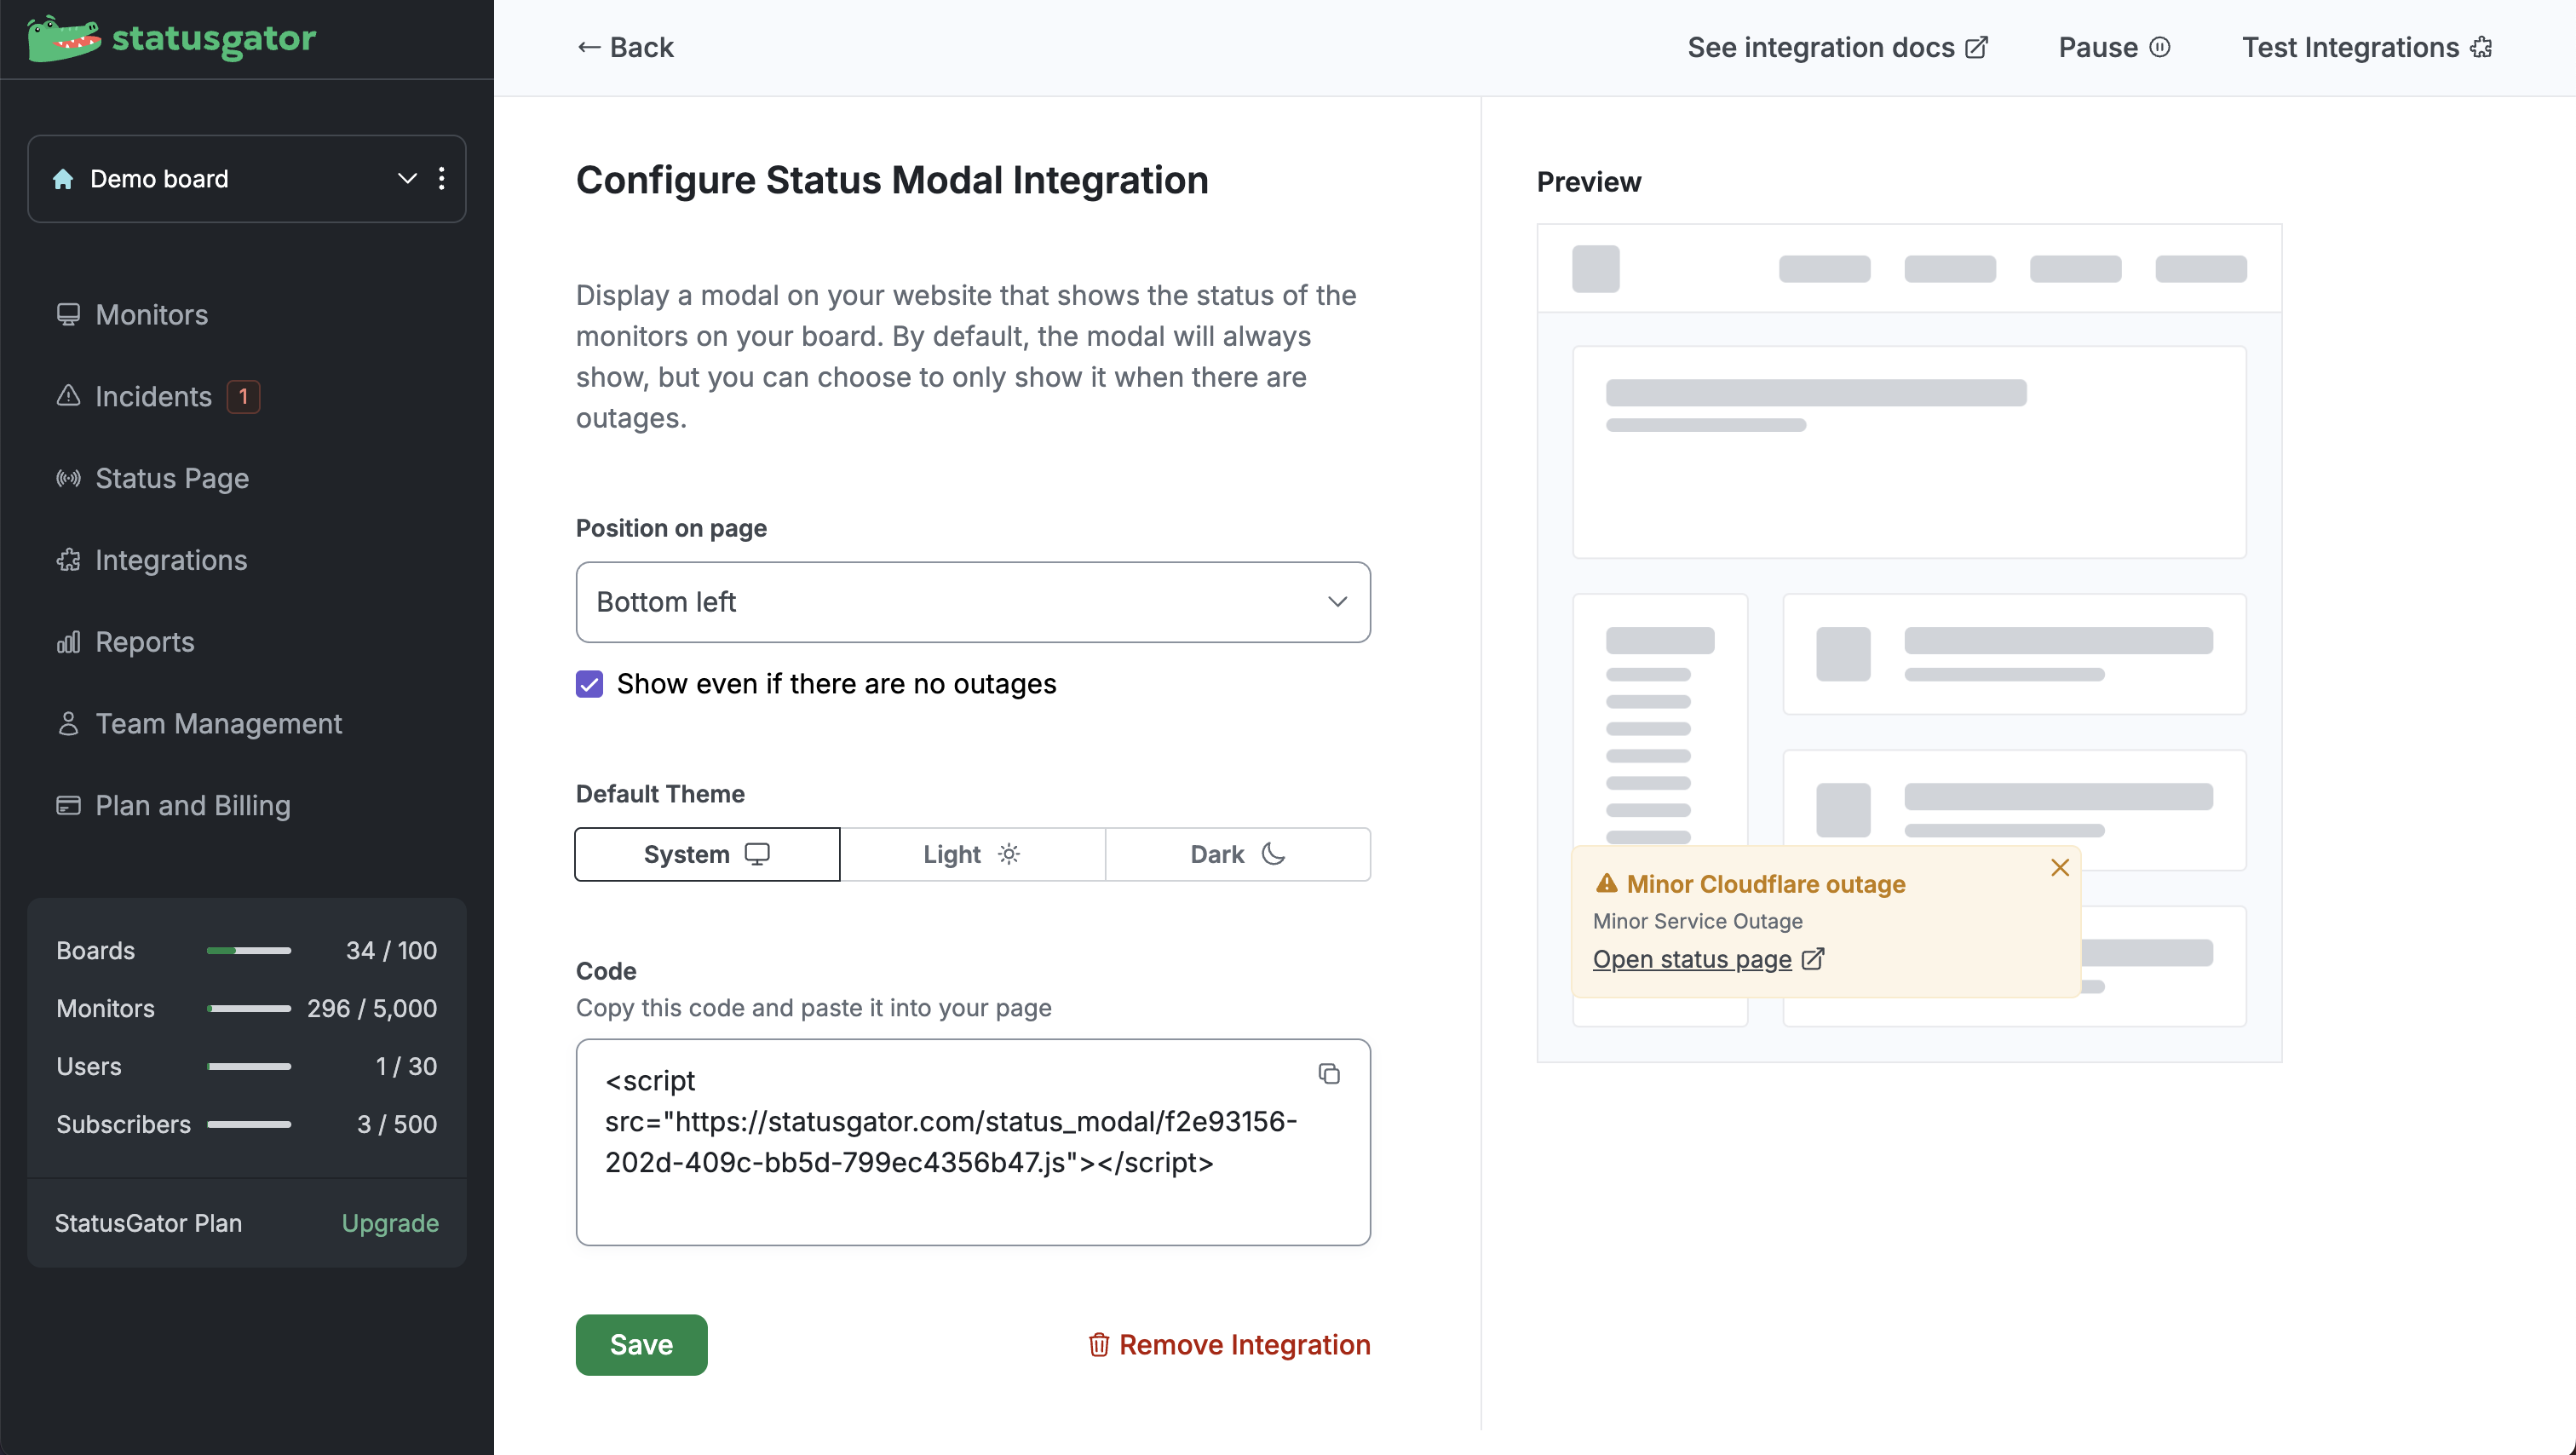This screenshot has height=1455, width=2576.
Task: Select the Light default theme
Action: coord(972,854)
